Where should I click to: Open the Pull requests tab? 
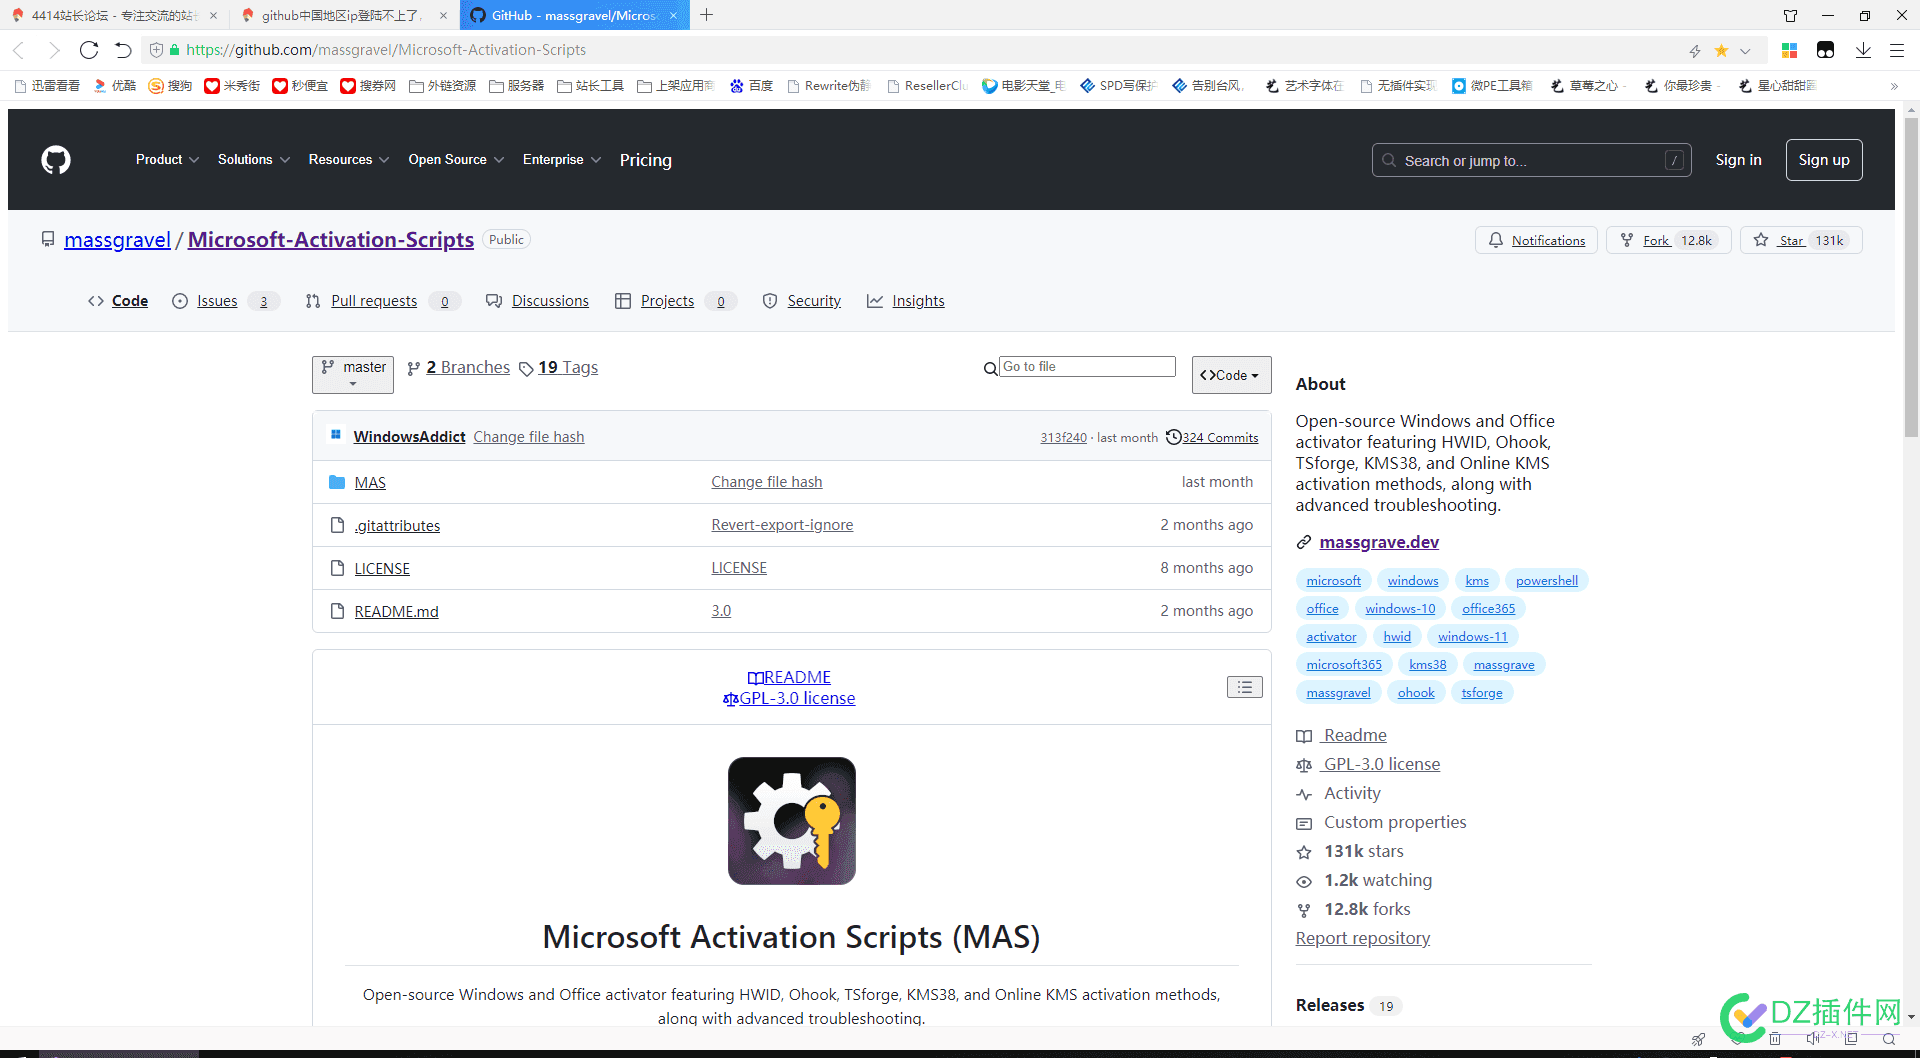382,301
